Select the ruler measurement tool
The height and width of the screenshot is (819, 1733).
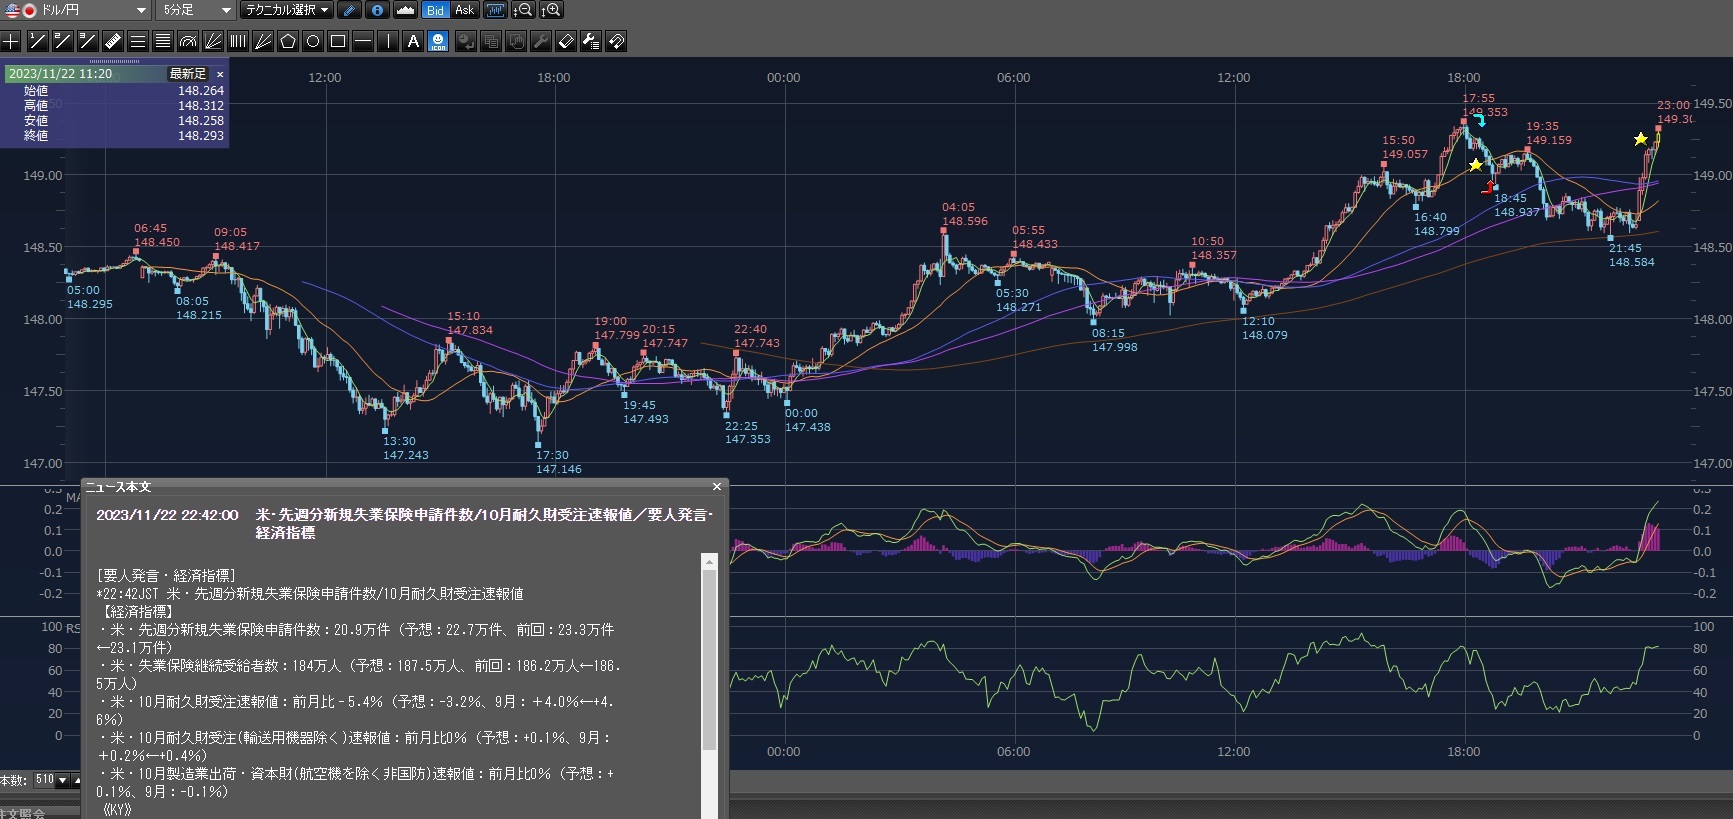(113, 41)
